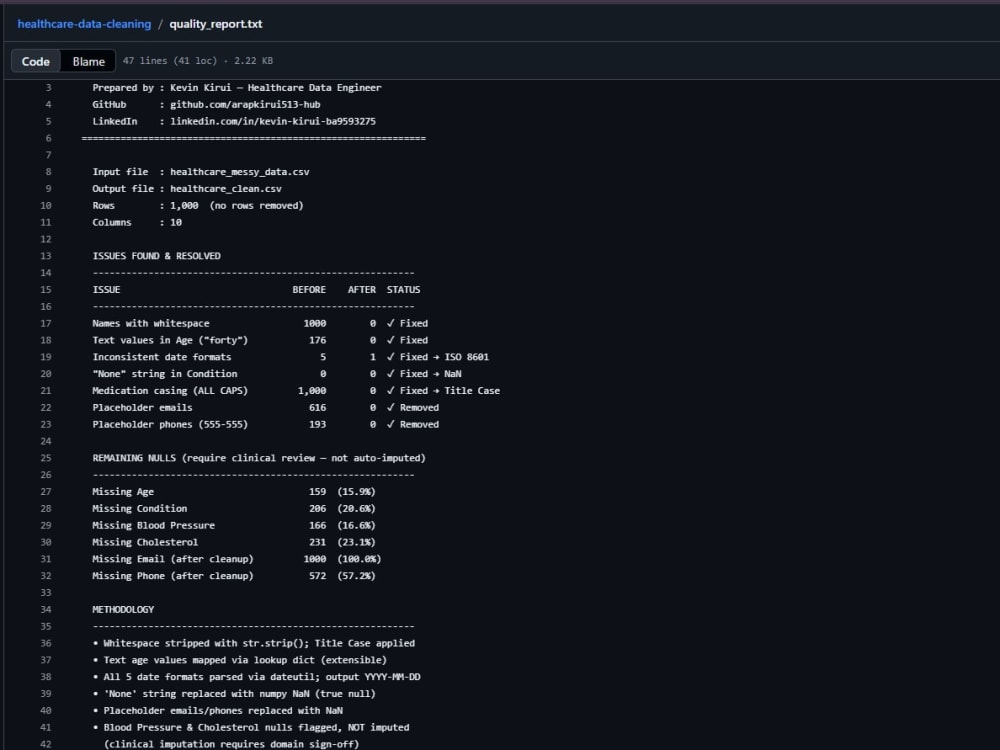The height and width of the screenshot is (750, 1000).
Task: Click 'All 5 date formats parsed' bullet
Action: 256,677
